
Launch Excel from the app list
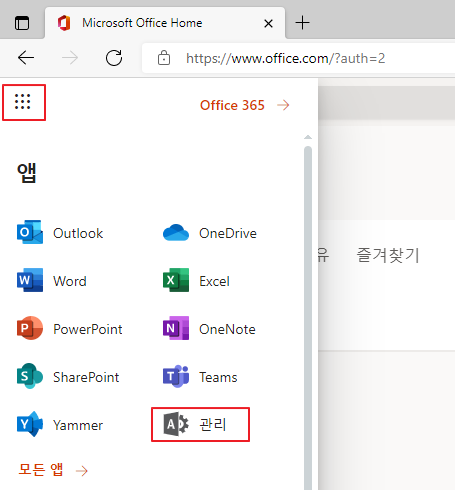pyautogui.click(x=196, y=281)
